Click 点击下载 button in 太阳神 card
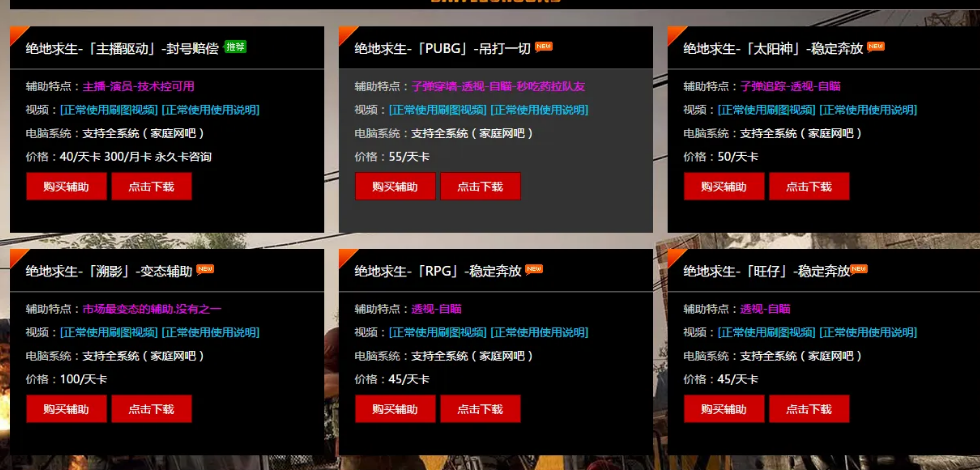 pyautogui.click(x=809, y=186)
